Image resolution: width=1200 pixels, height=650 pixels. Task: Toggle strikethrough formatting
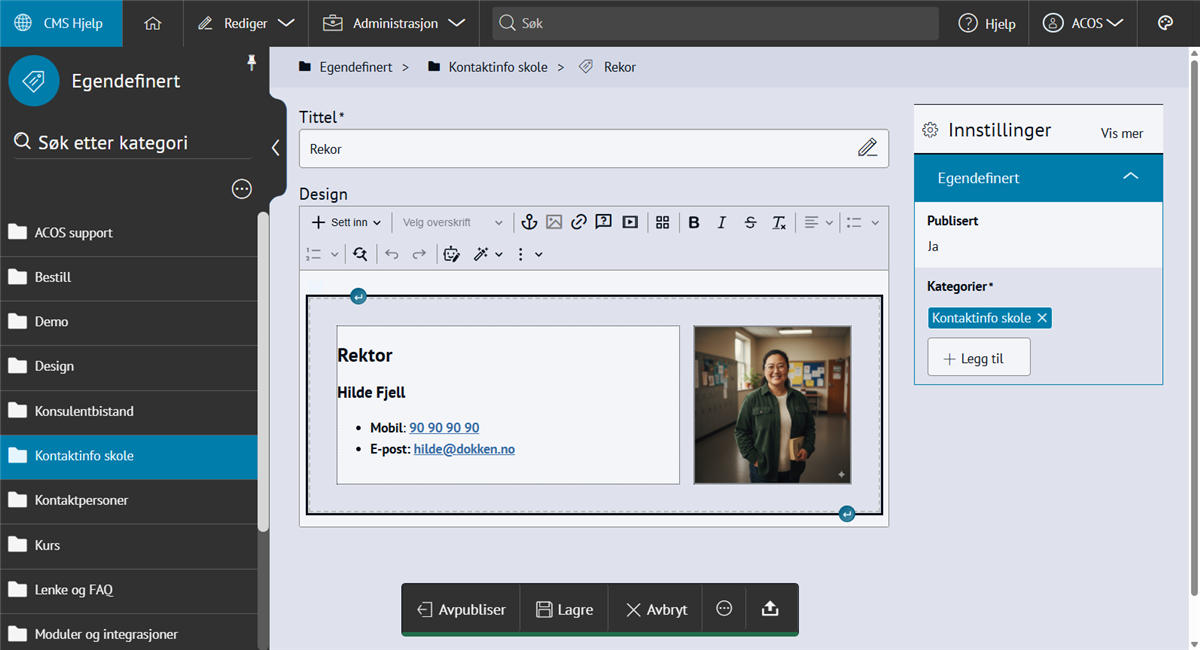750,222
